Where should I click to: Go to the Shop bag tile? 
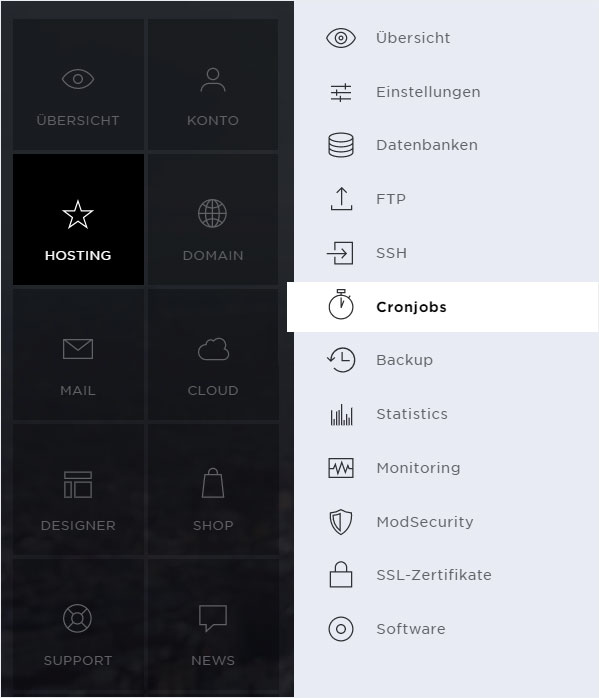[x=213, y=489]
